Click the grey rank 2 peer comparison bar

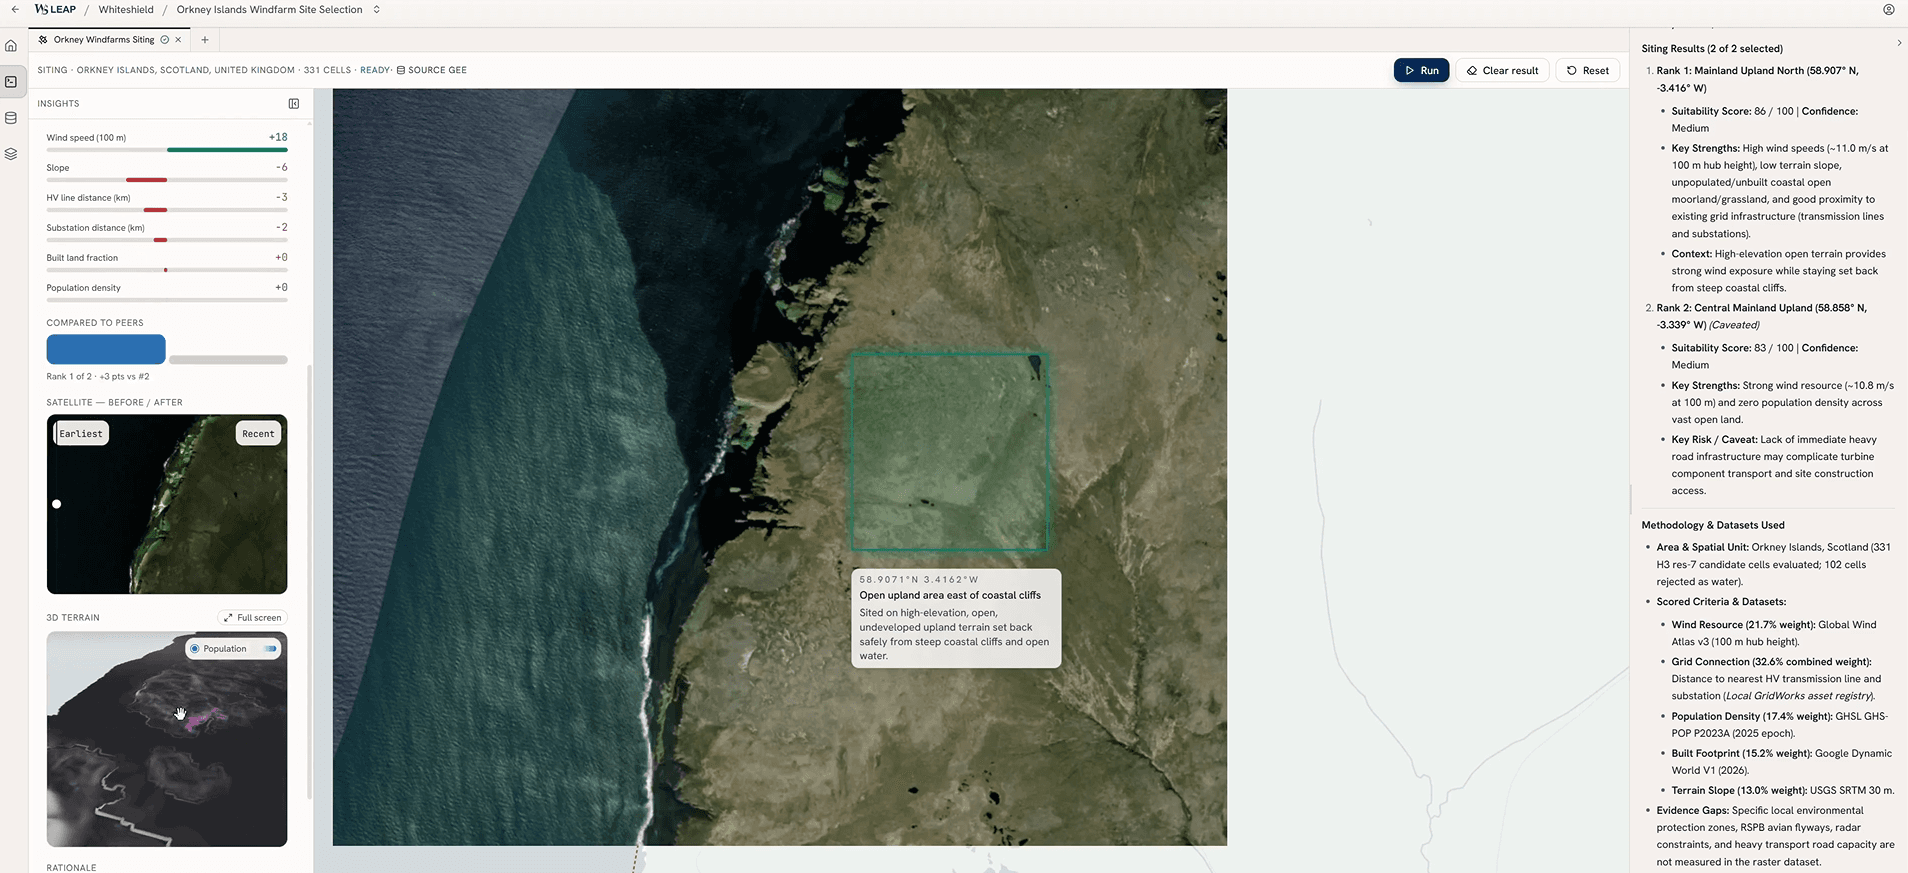(x=228, y=360)
